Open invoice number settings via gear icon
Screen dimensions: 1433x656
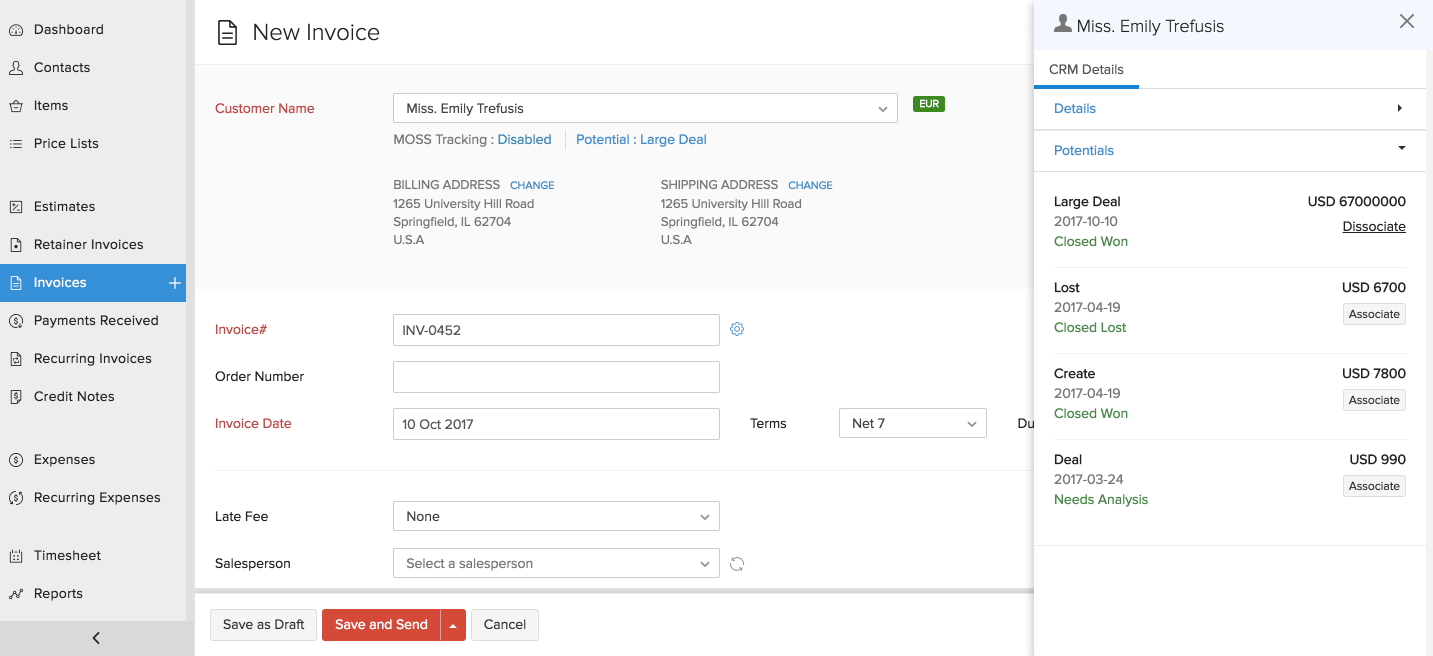pos(737,328)
